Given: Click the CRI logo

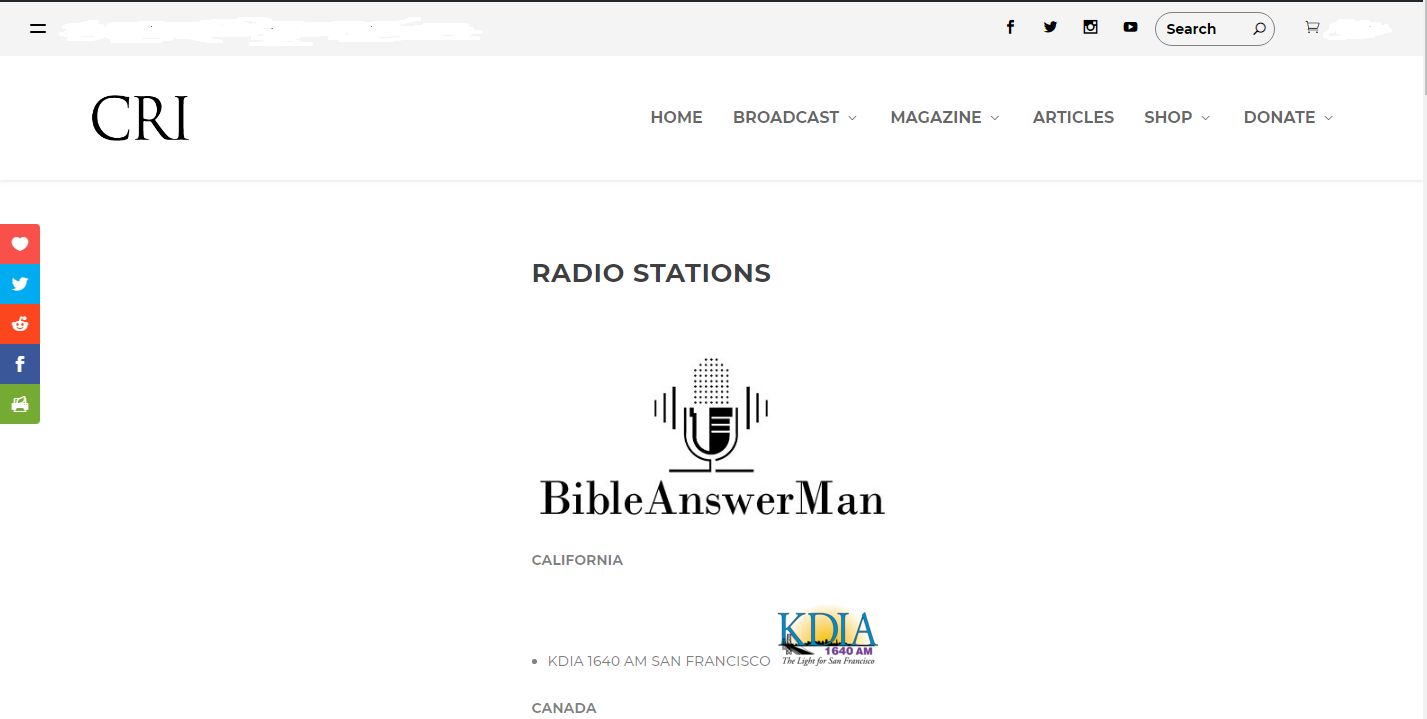Looking at the screenshot, I should pos(140,118).
